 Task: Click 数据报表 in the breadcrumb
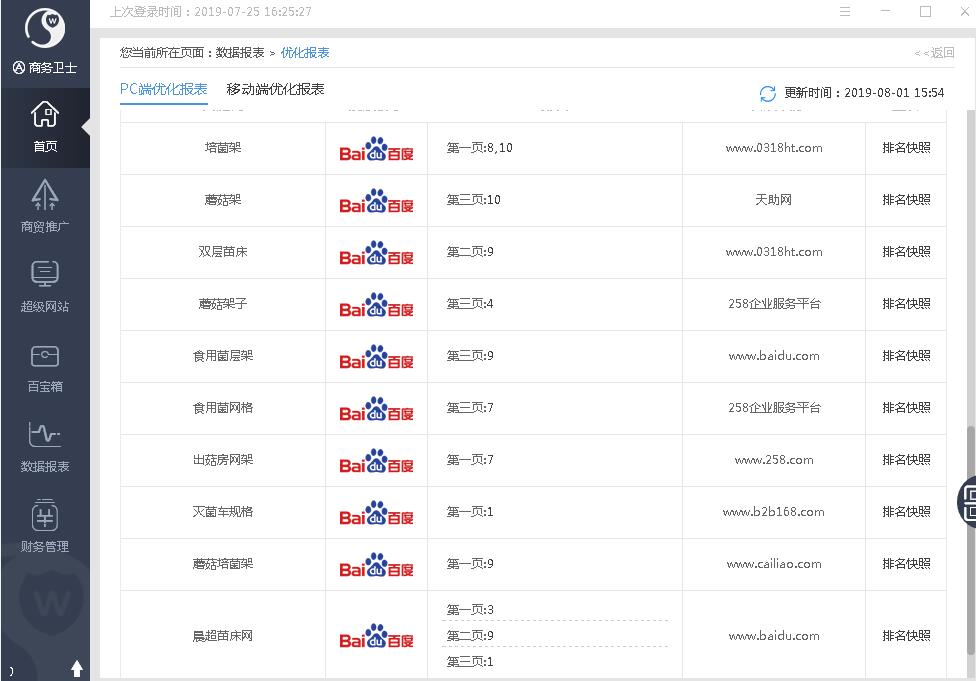(x=240, y=53)
